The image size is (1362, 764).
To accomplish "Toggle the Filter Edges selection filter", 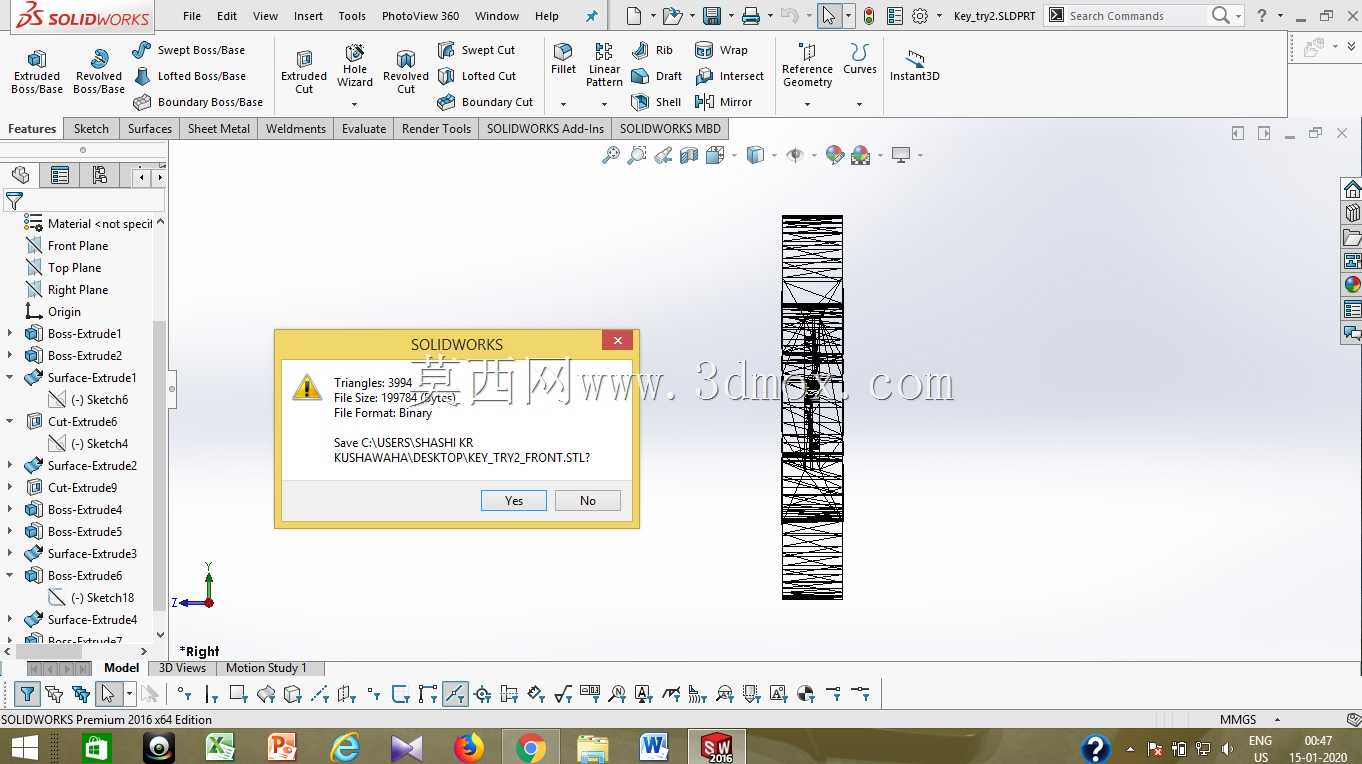I will (211, 694).
